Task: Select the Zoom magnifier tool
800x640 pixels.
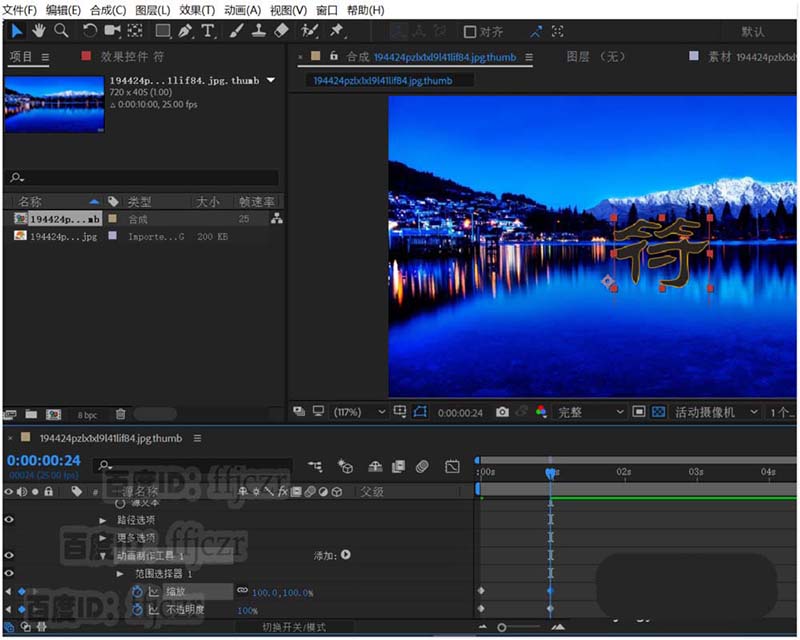Action: pyautogui.click(x=62, y=31)
